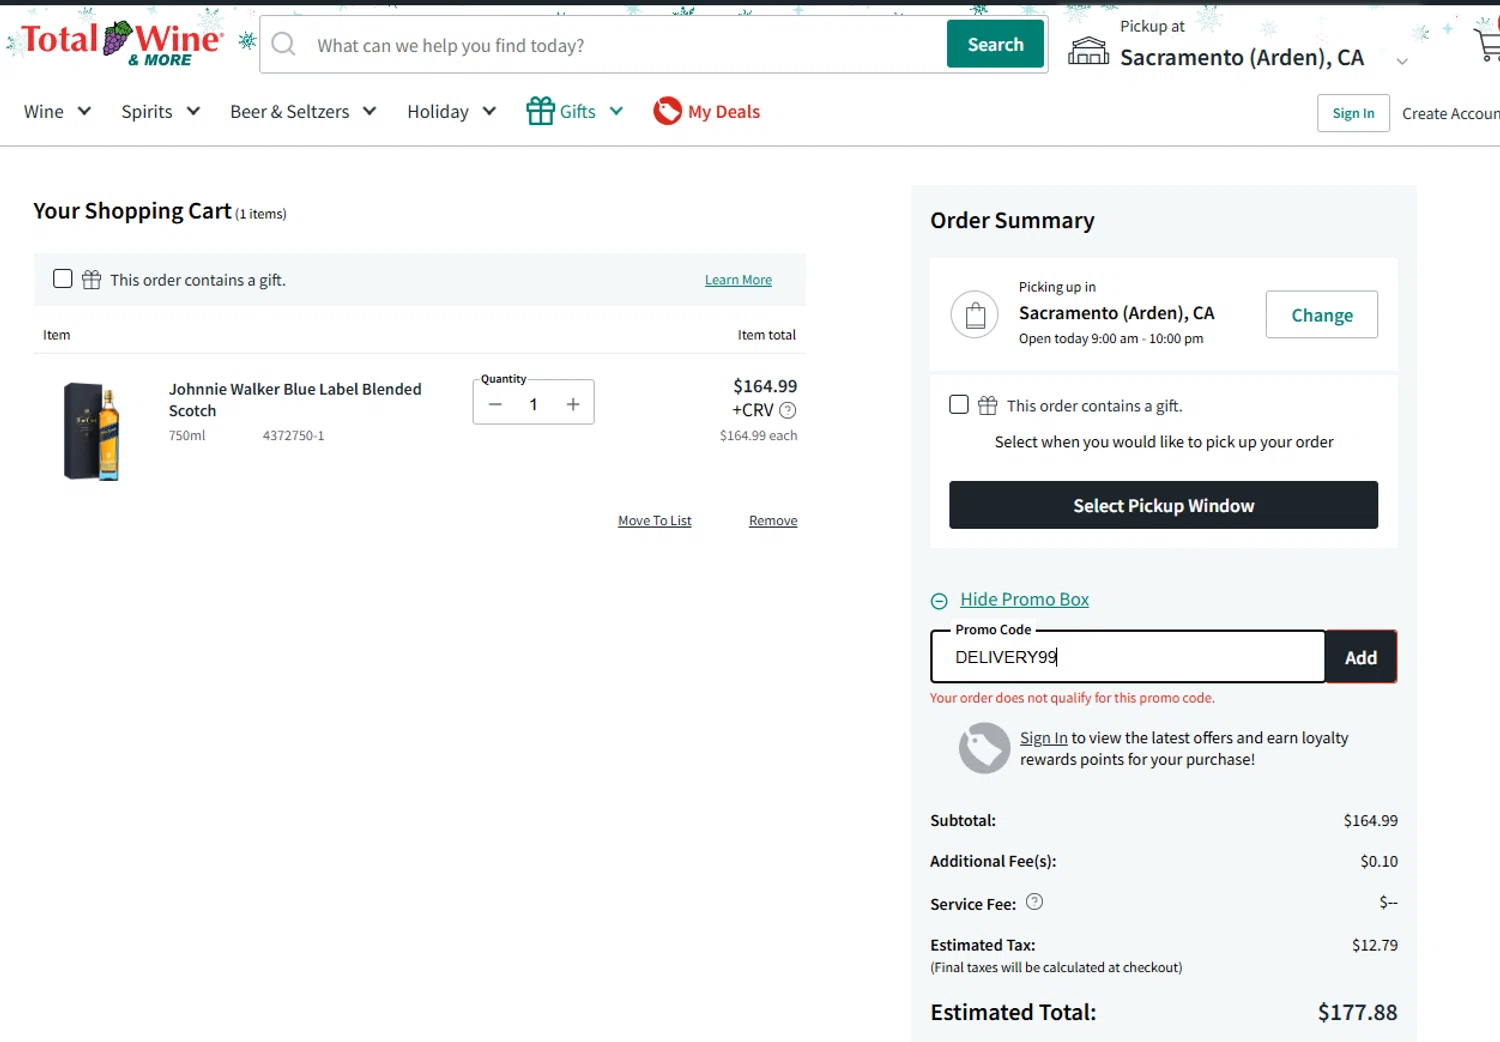Open the pickup store location dropdown
Image resolution: width=1500 pixels, height=1042 pixels.
(x=1401, y=61)
